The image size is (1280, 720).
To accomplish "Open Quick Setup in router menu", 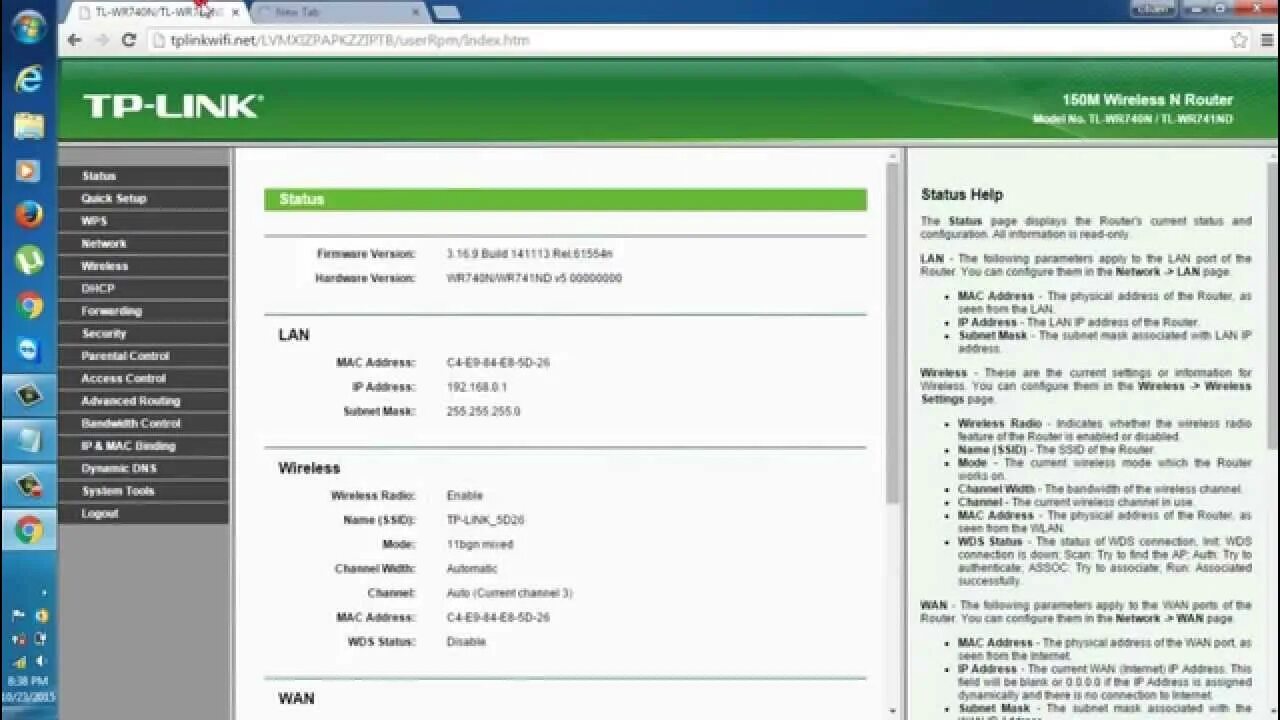I will pyautogui.click(x=143, y=199).
